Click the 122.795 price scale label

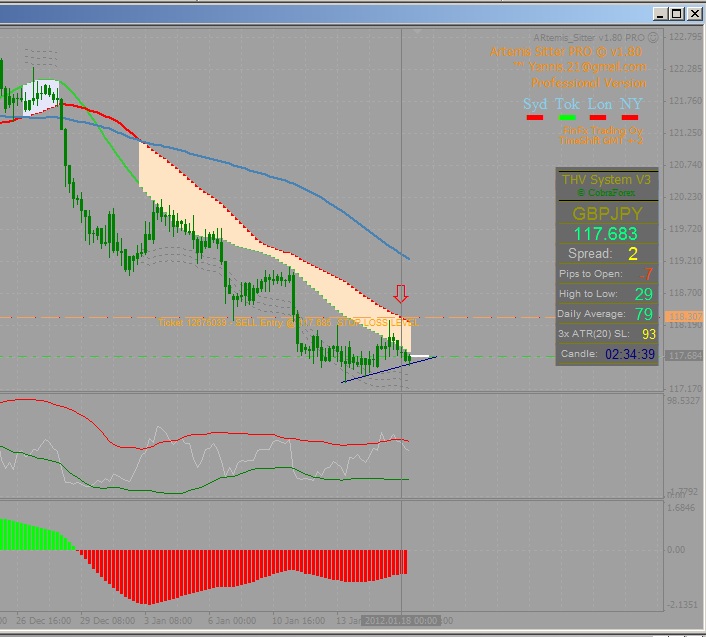[685, 36]
